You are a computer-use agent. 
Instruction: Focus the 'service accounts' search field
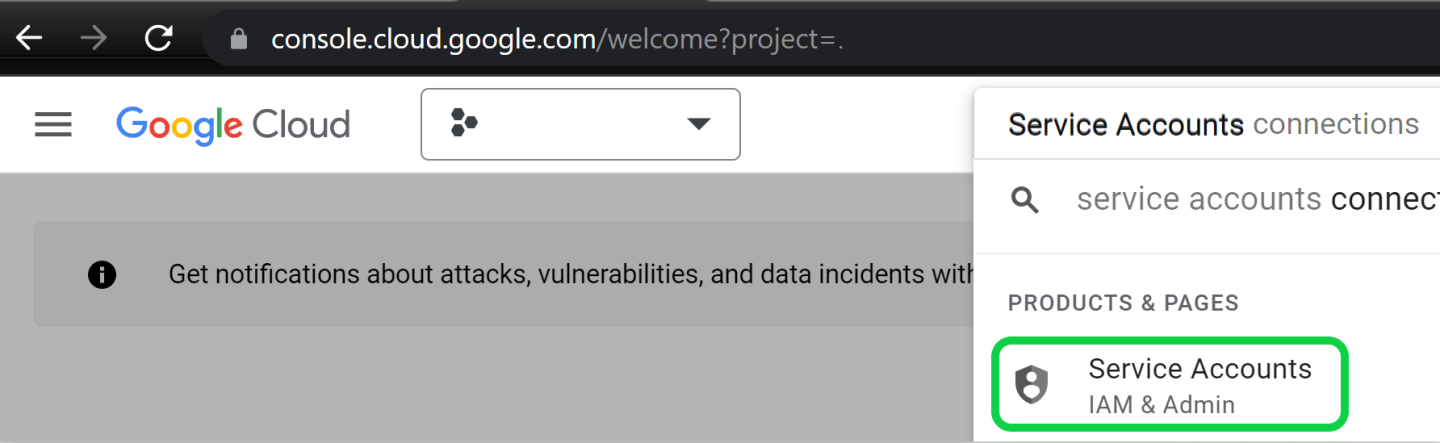[x=1250, y=200]
